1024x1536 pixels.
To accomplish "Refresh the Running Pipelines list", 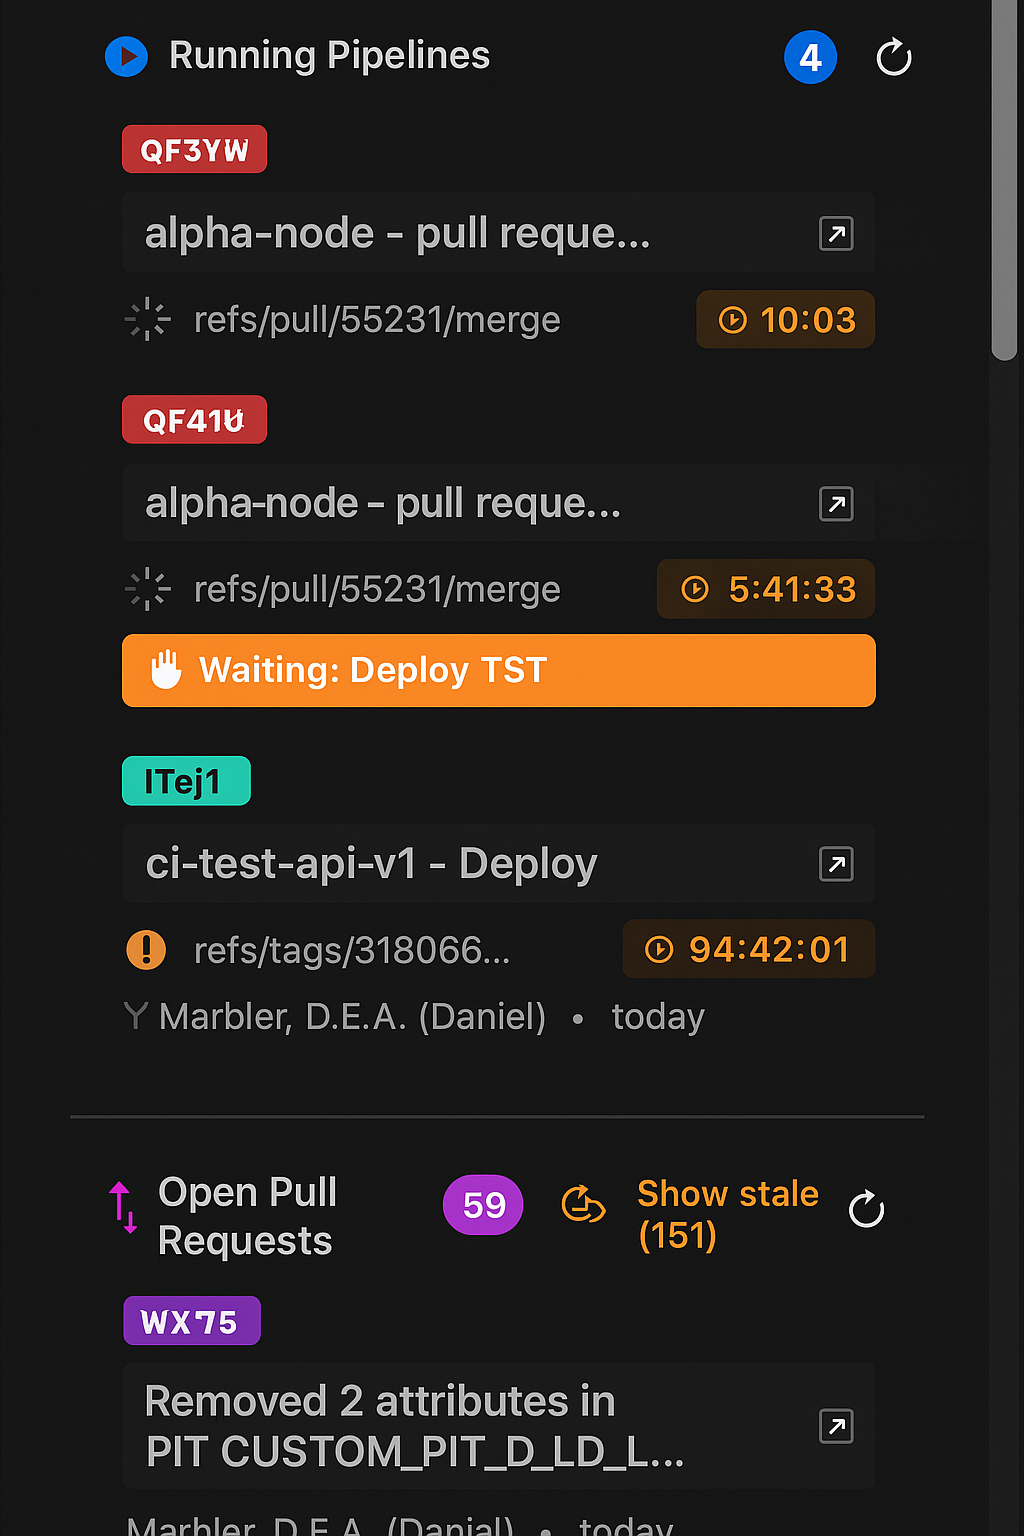I will click(893, 58).
